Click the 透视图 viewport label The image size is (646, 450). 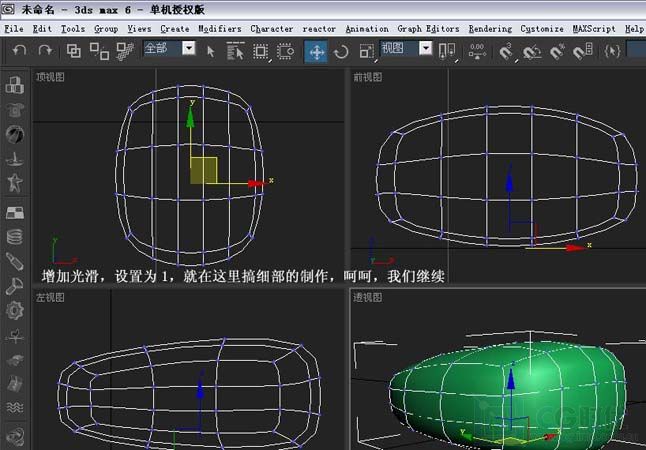367,297
